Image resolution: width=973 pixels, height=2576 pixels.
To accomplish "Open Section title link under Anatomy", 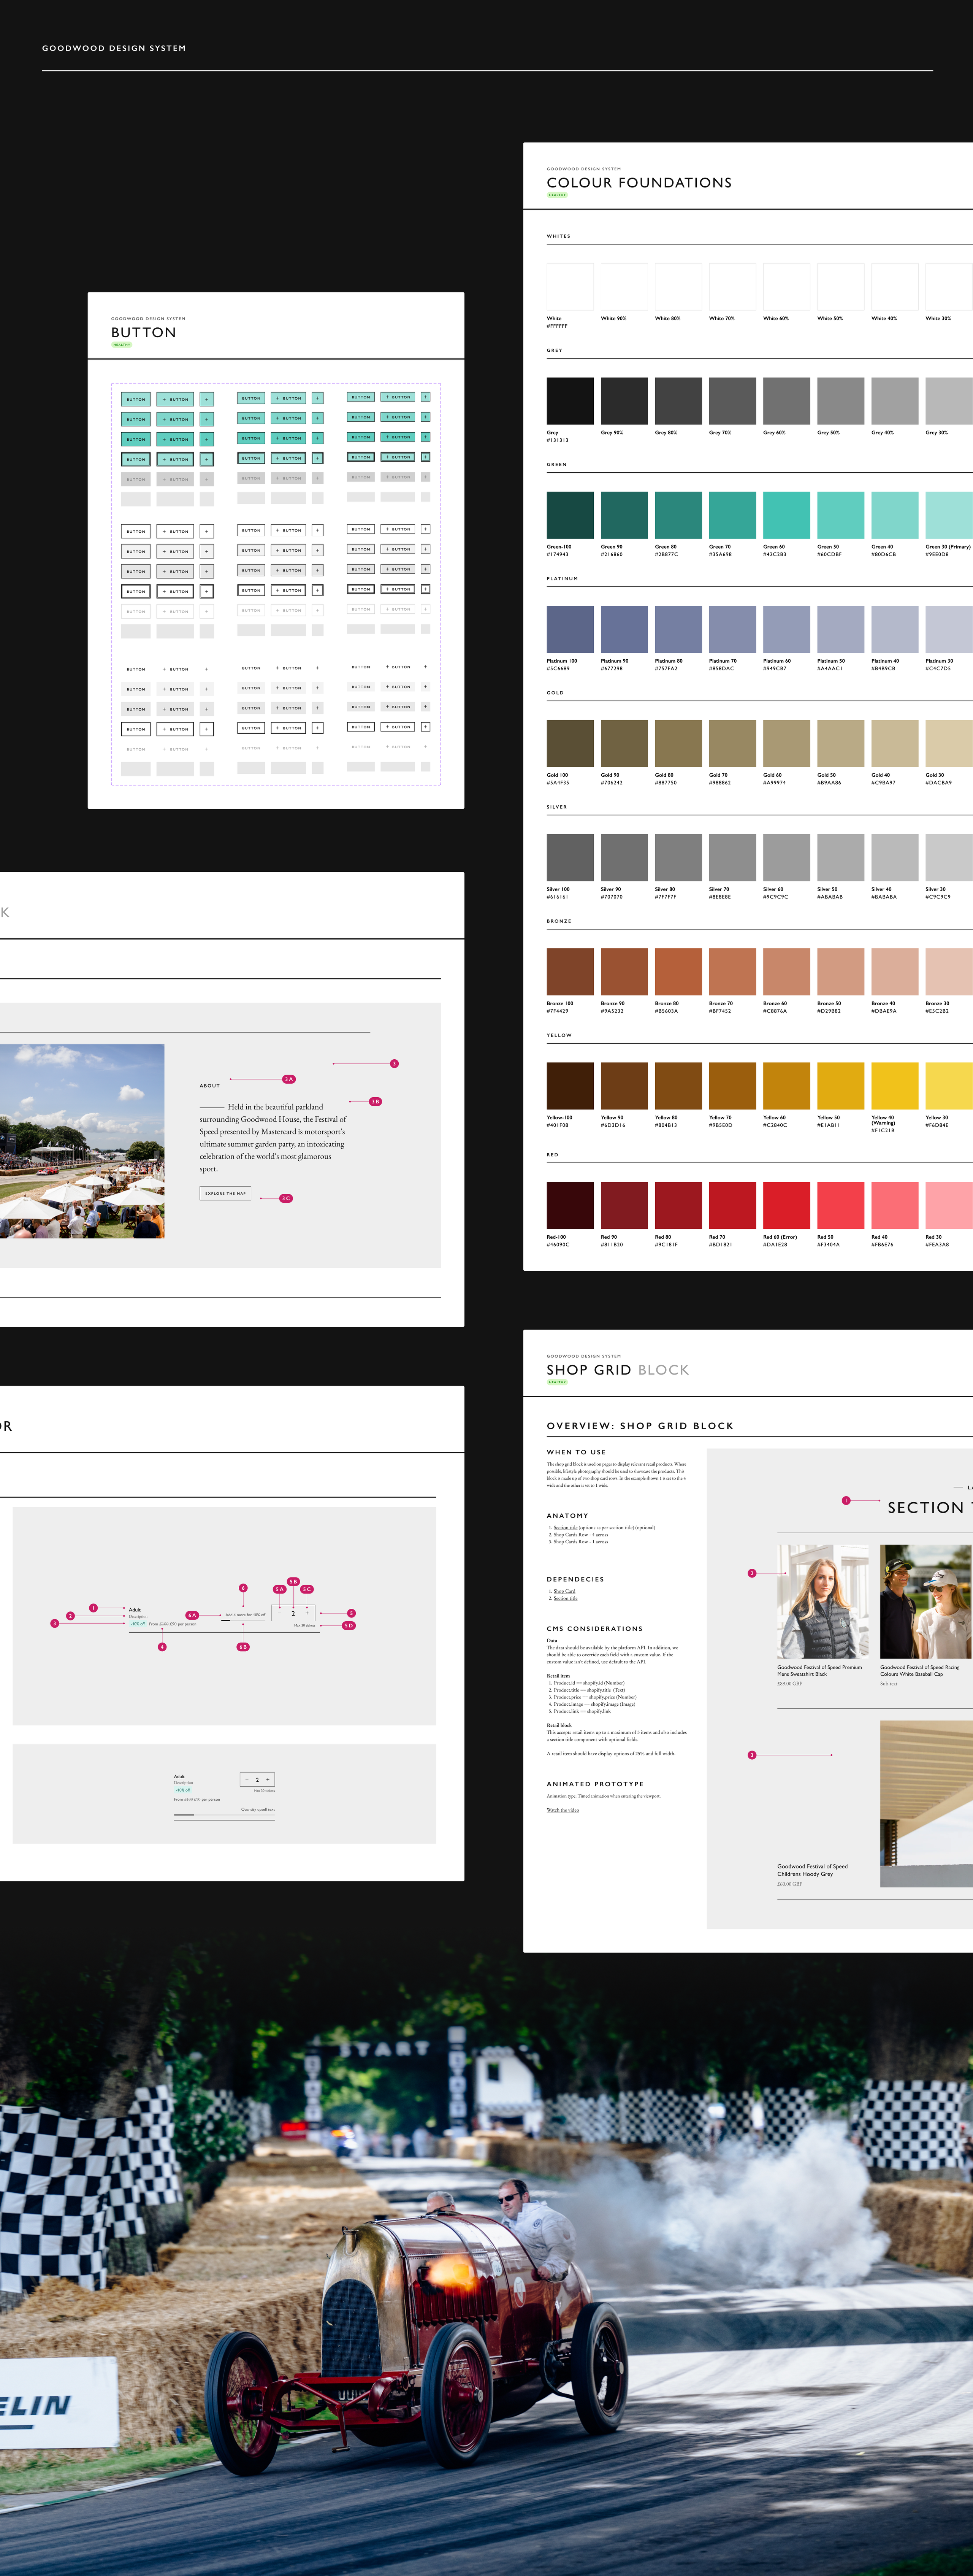I will pos(565,1528).
